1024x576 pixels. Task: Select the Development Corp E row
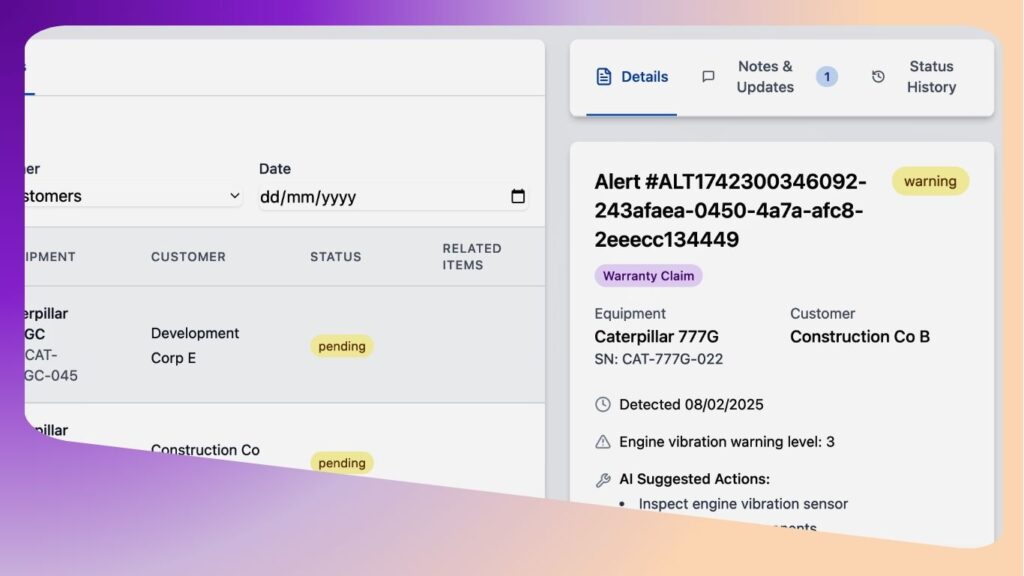tap(285, 345)
